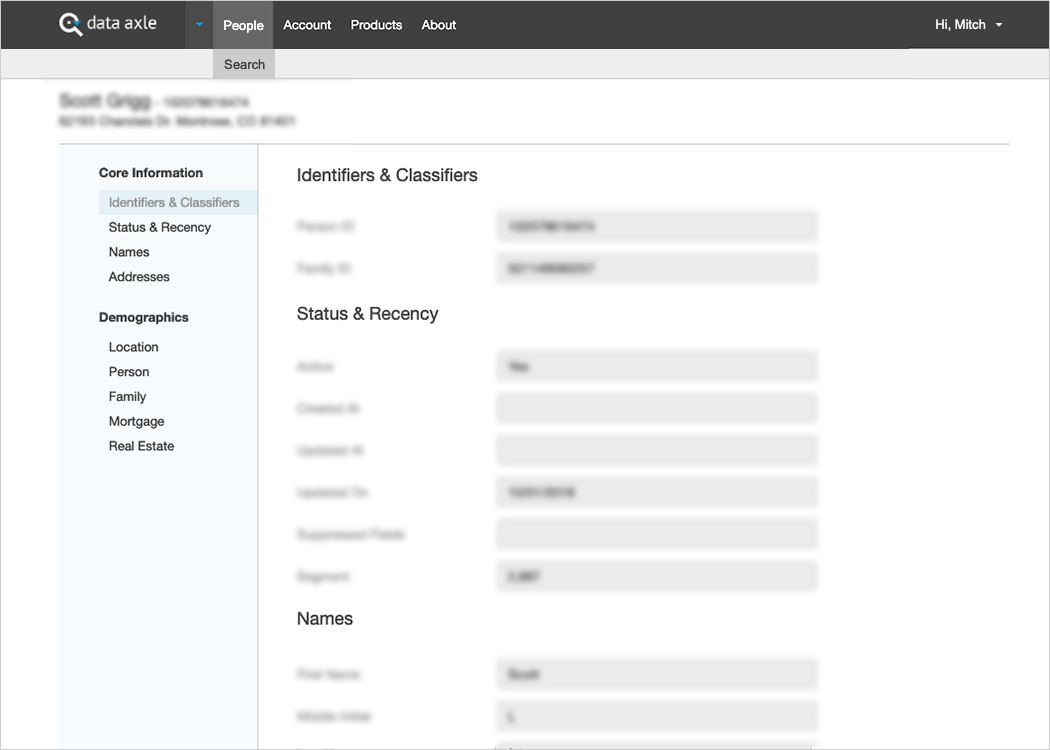Expand the Hi, Mitch user menu
Viewport: 1050px width, 750px height.
pyautogui.click(x=968, y=25)
